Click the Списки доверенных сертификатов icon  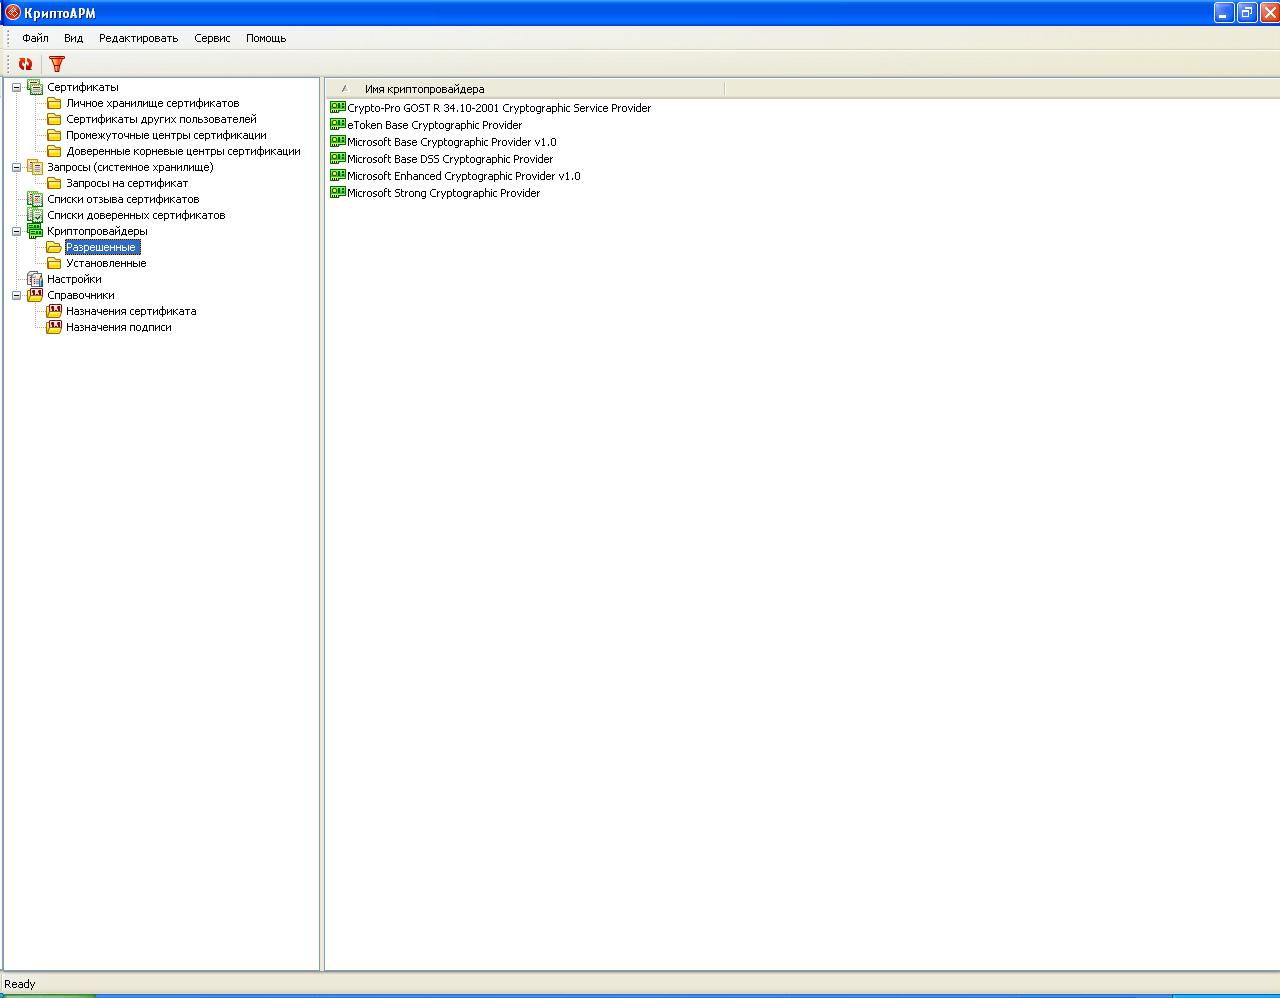35,215
